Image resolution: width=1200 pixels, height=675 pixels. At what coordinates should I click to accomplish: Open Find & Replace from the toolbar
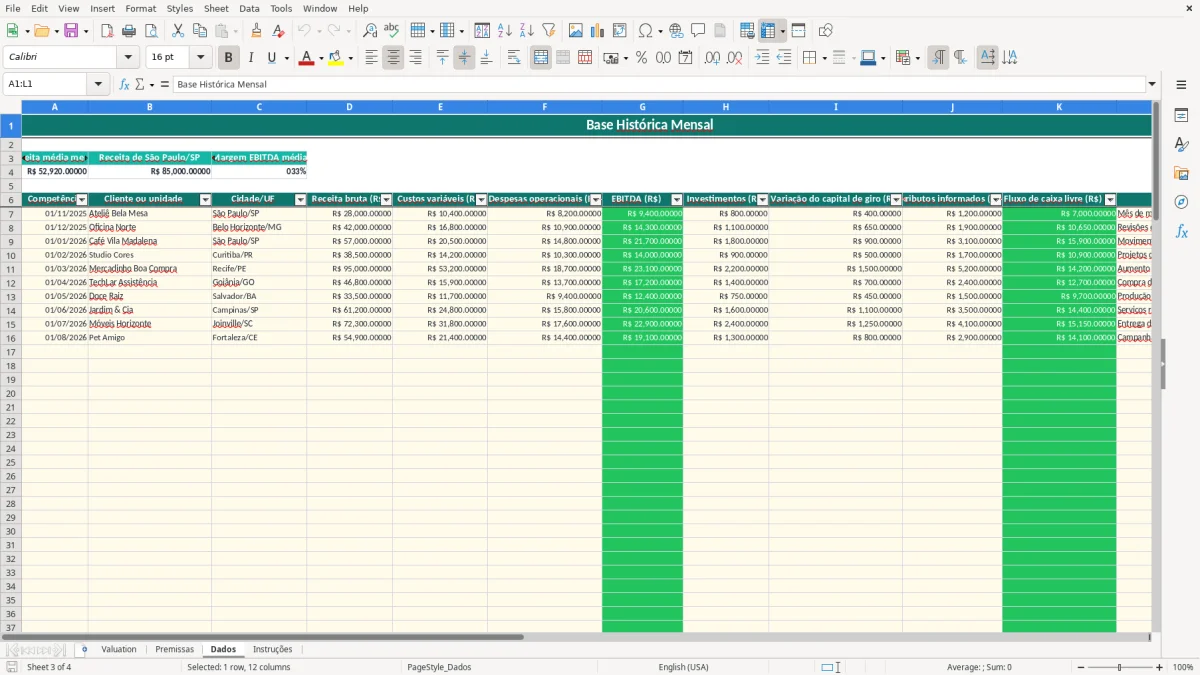pos(370,31)
